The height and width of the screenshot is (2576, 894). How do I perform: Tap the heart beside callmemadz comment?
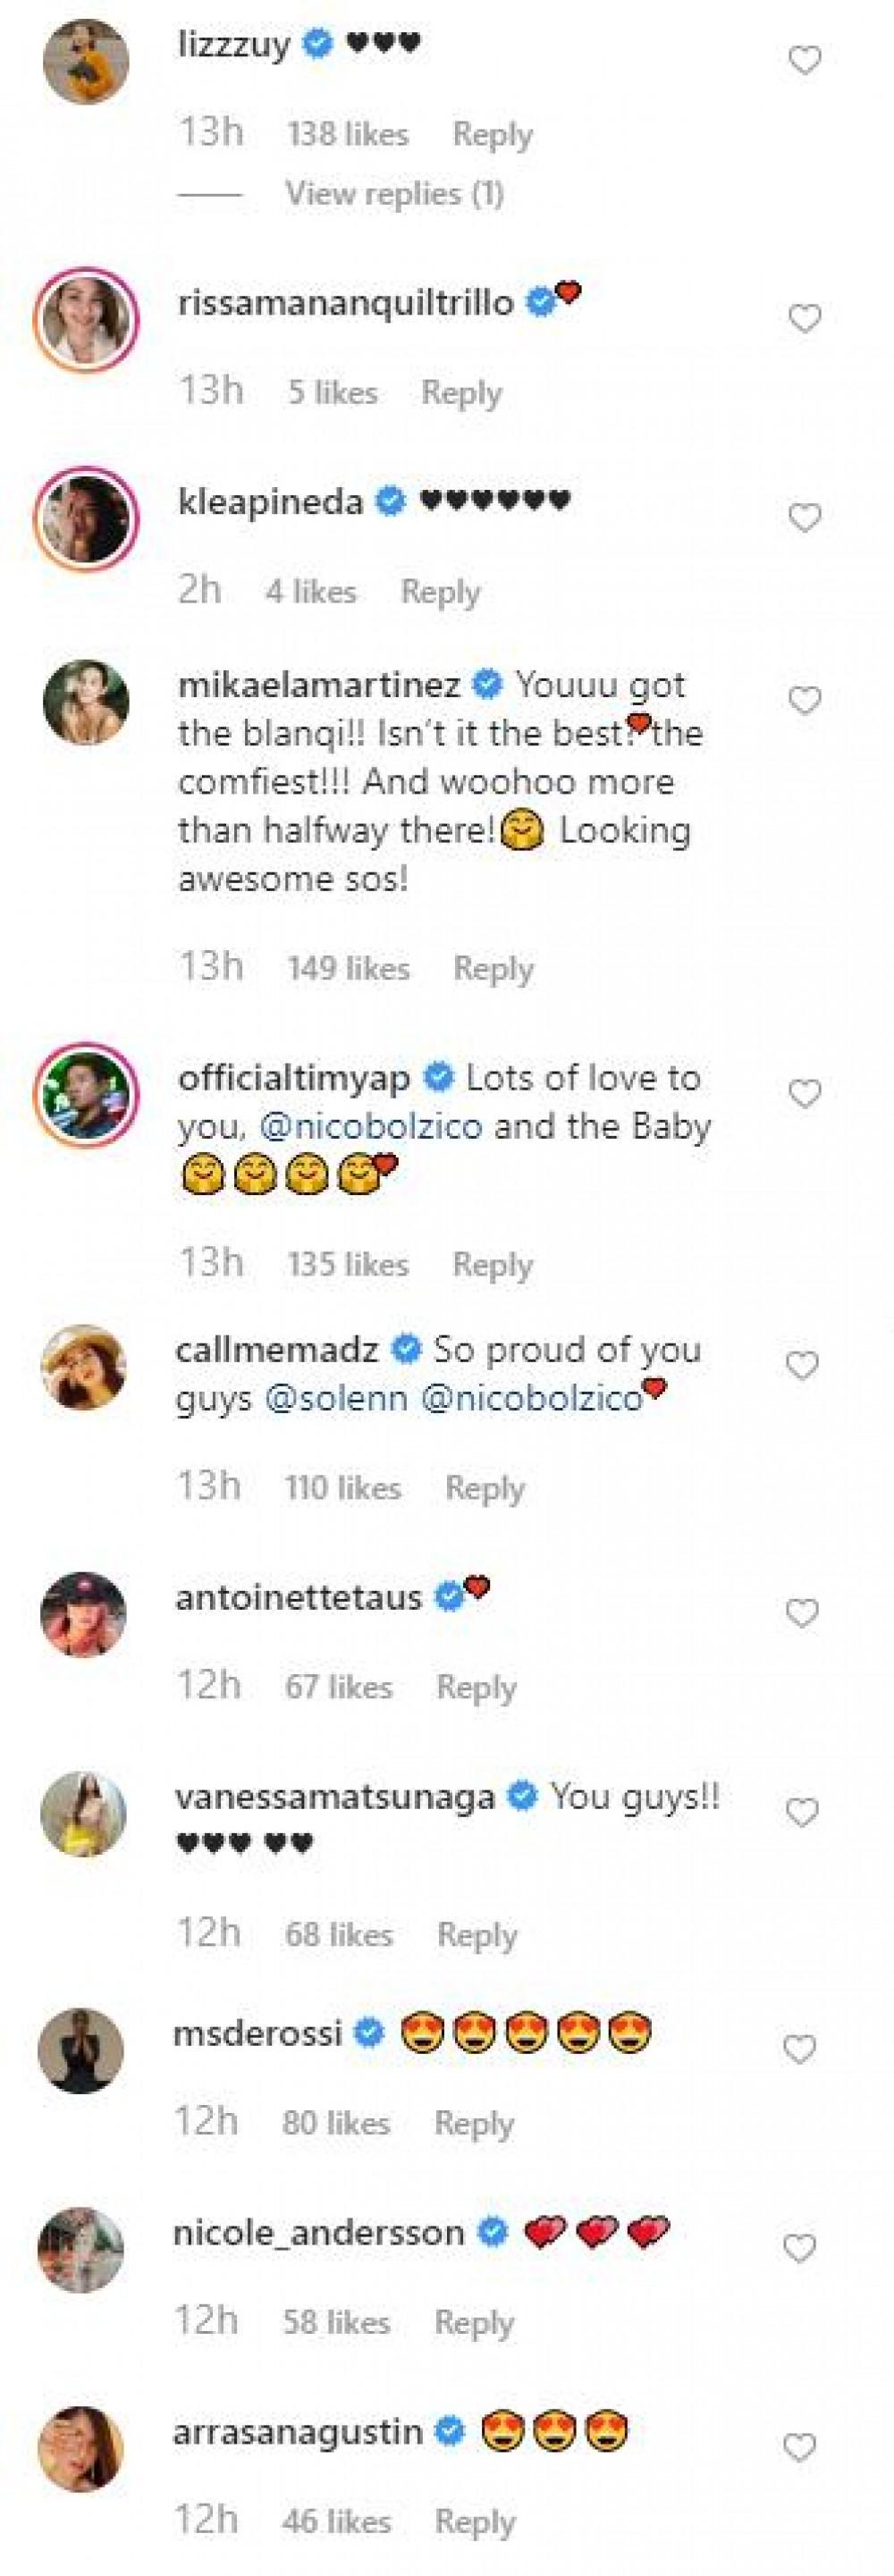coord(803,1365)
